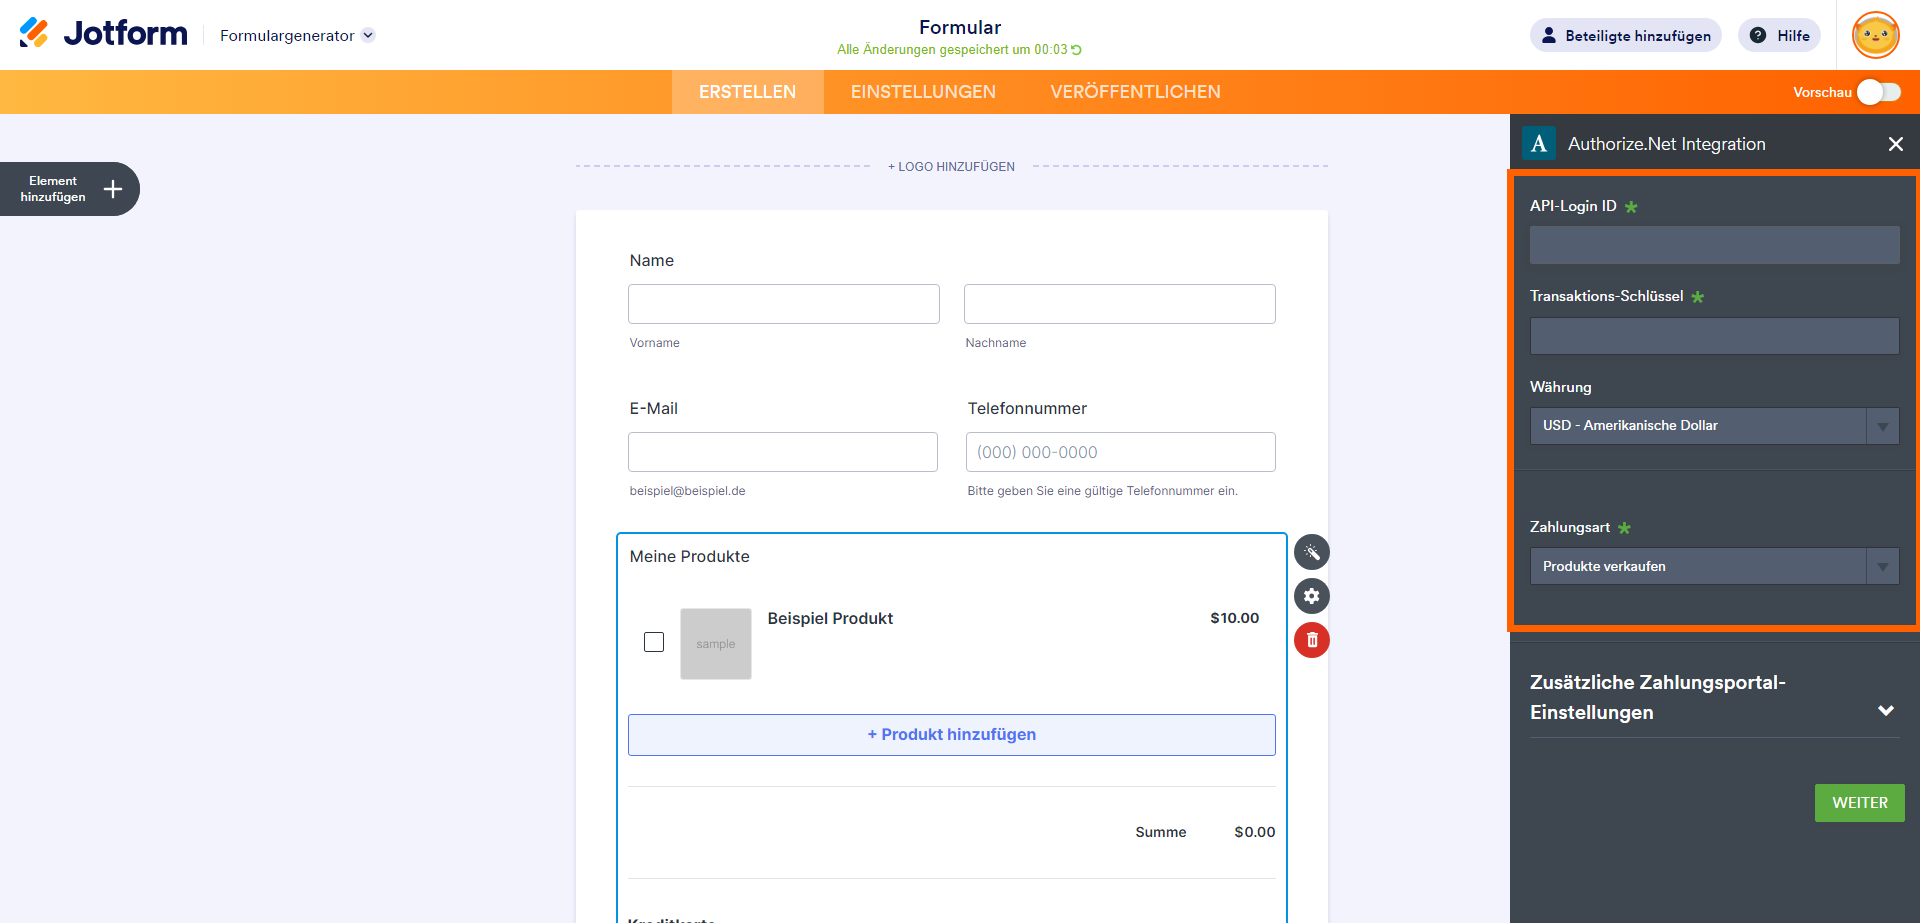Click the Nachname input field
The height and width of the screenshot is (923, 1920).
click(1120, 304)
